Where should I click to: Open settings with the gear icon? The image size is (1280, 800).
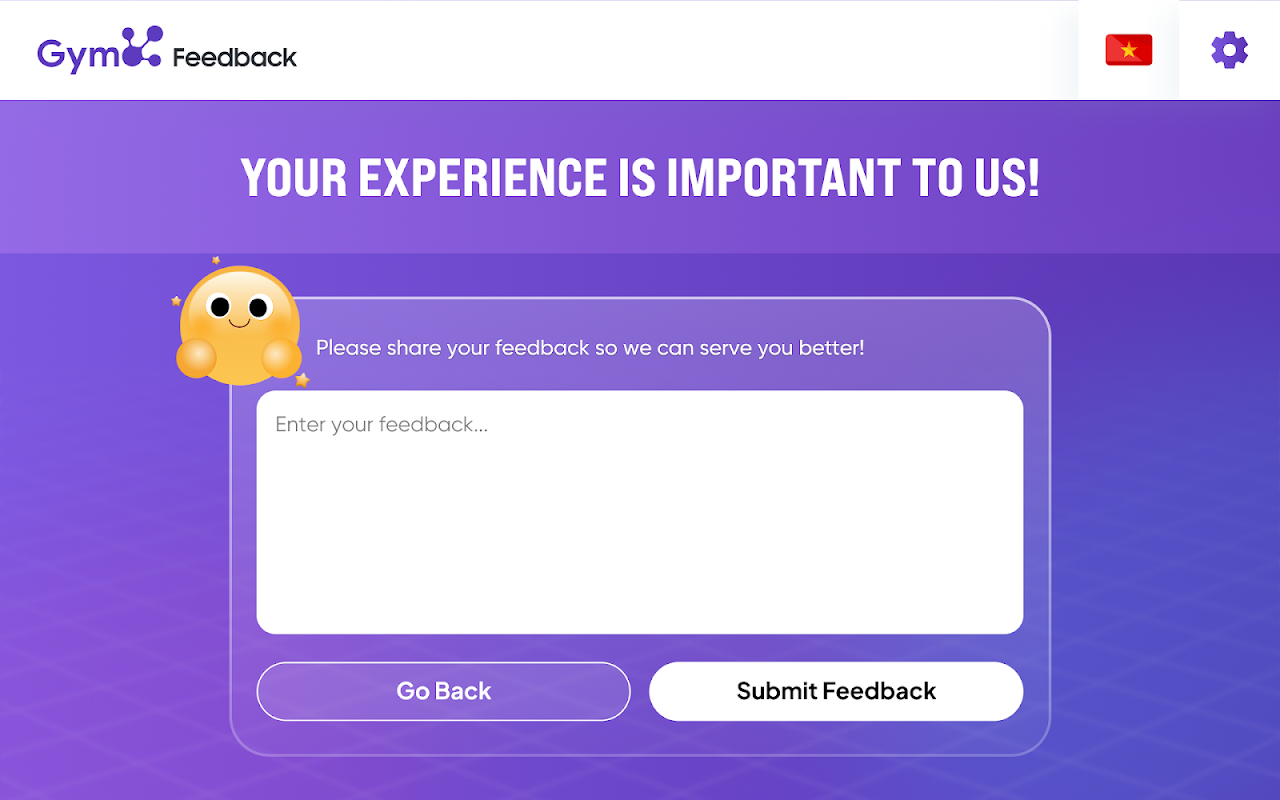[x=1229, y=50]
